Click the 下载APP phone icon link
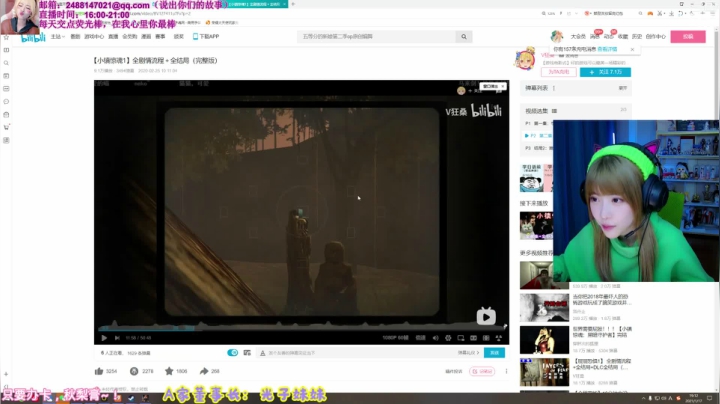Viewport: 720px width, 404px height. coord(206,36)
